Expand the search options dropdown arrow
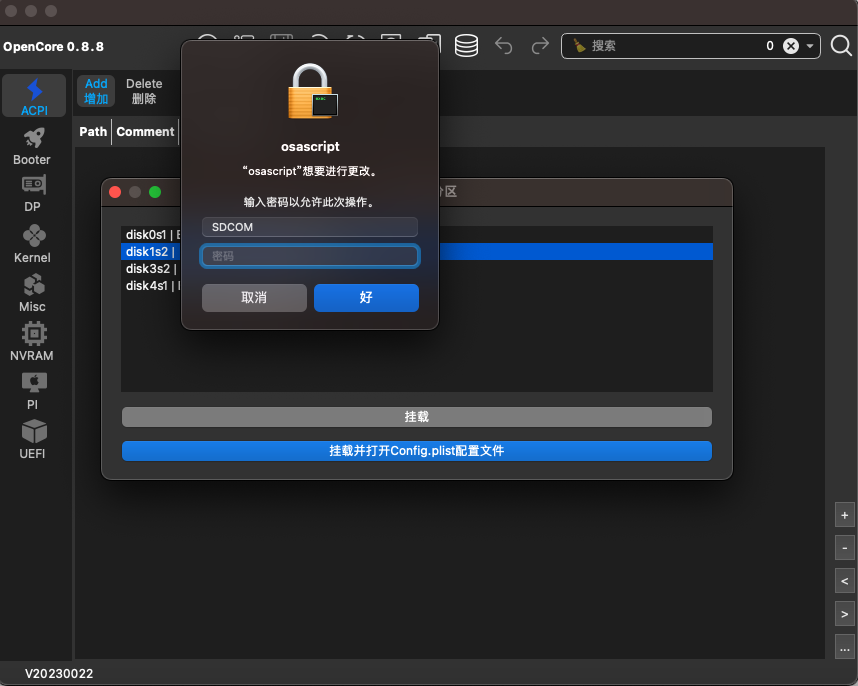858x686 pixels. 810,46
